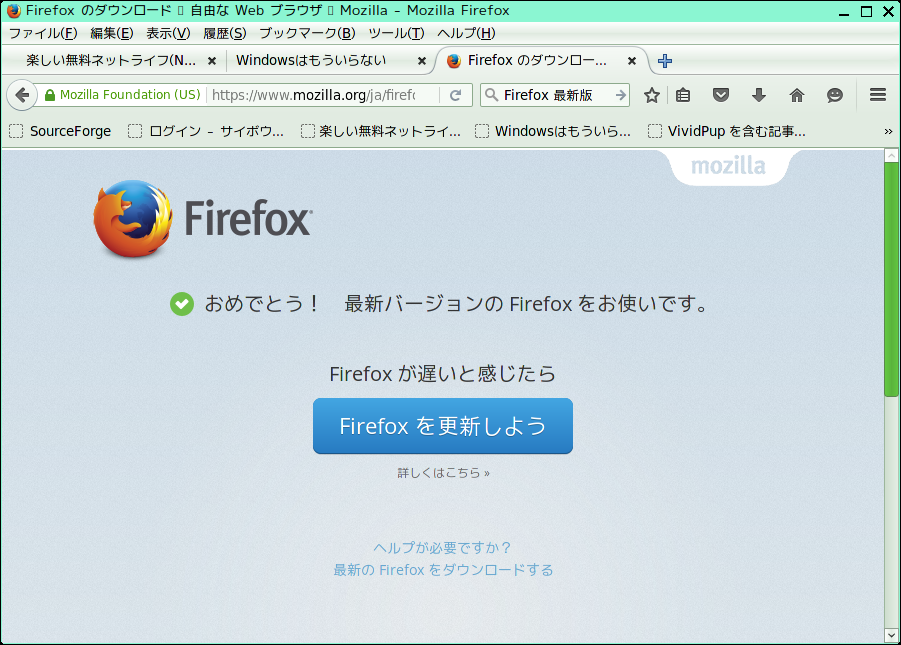This screenshot has width=901, height=645.
Task: Click the browser back arrow button
Action: [x=22, y=95]
